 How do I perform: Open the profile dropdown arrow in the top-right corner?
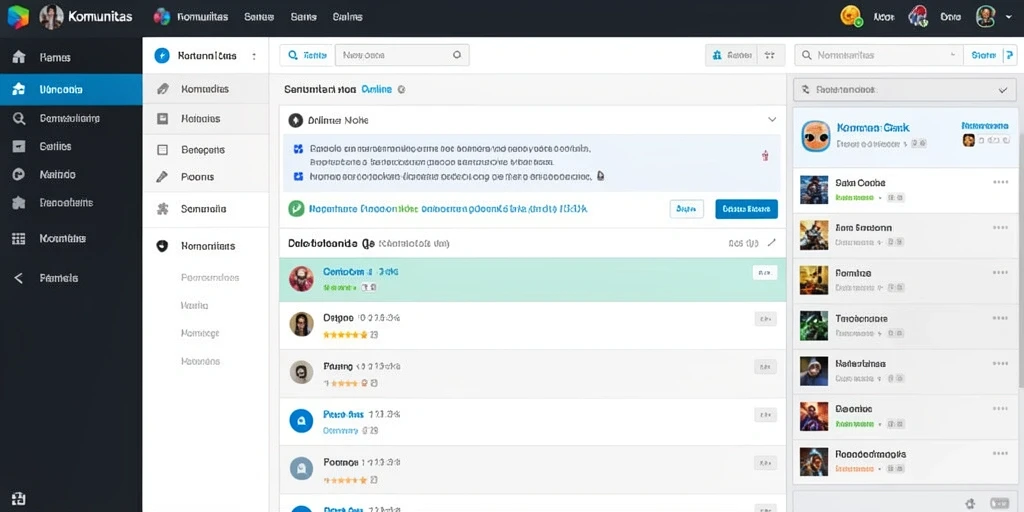click(1009, 18)
